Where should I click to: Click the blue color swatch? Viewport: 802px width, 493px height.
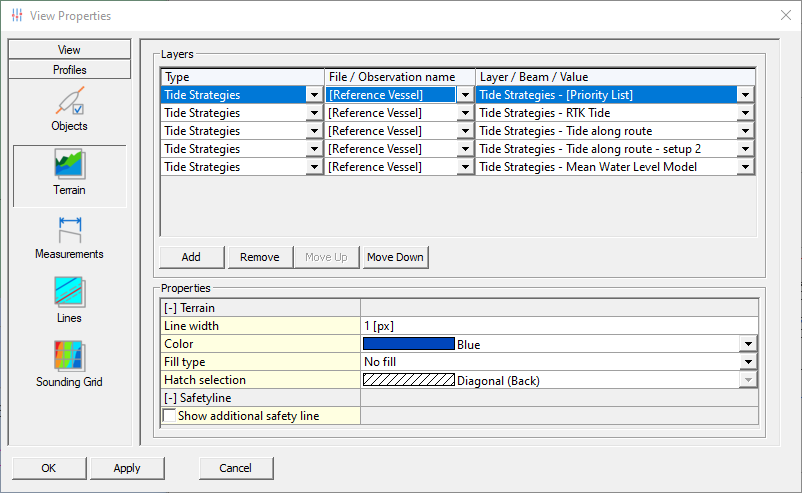pyautogui.click(x=408, y=344)
